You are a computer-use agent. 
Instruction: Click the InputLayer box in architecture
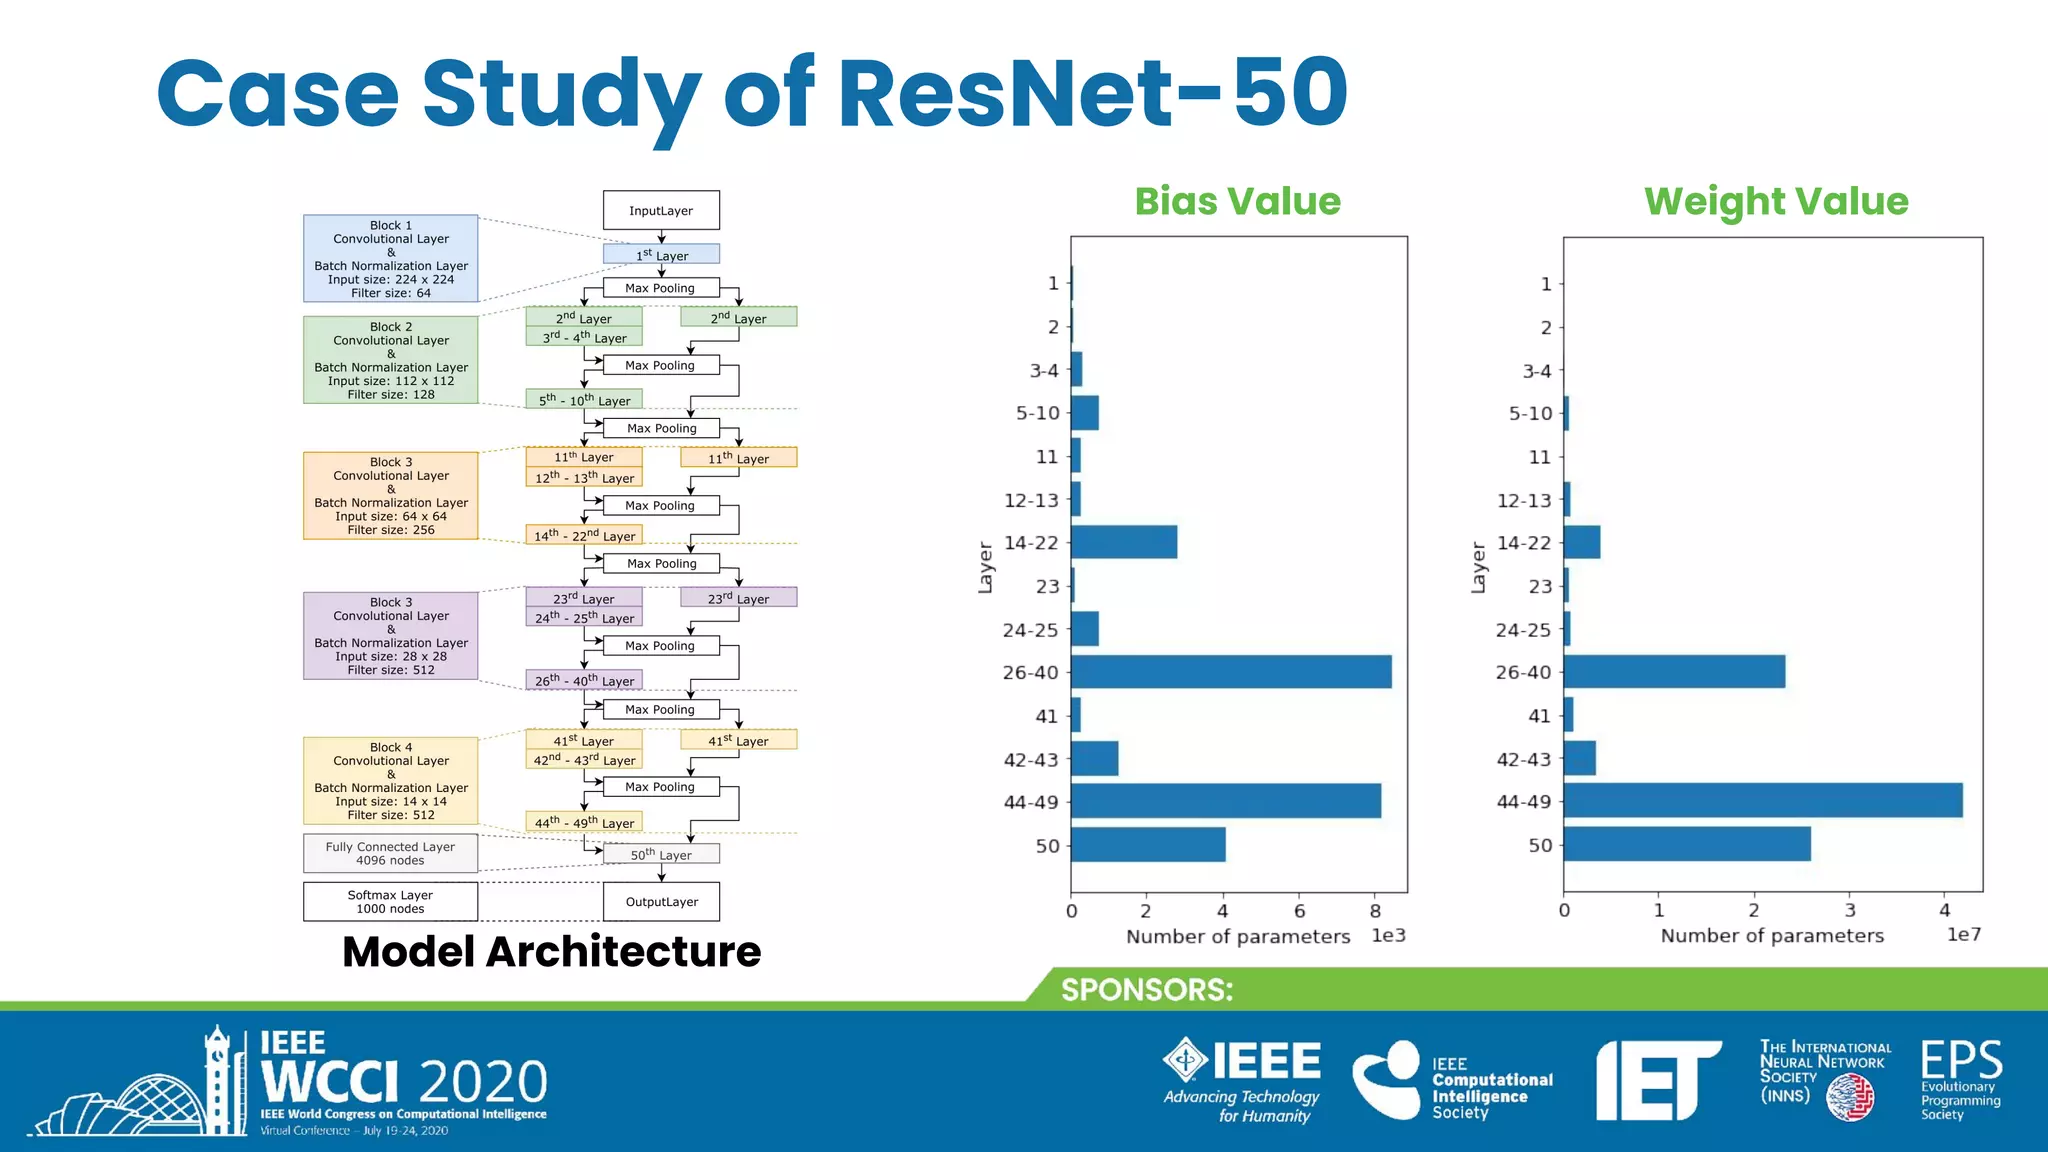661,210
